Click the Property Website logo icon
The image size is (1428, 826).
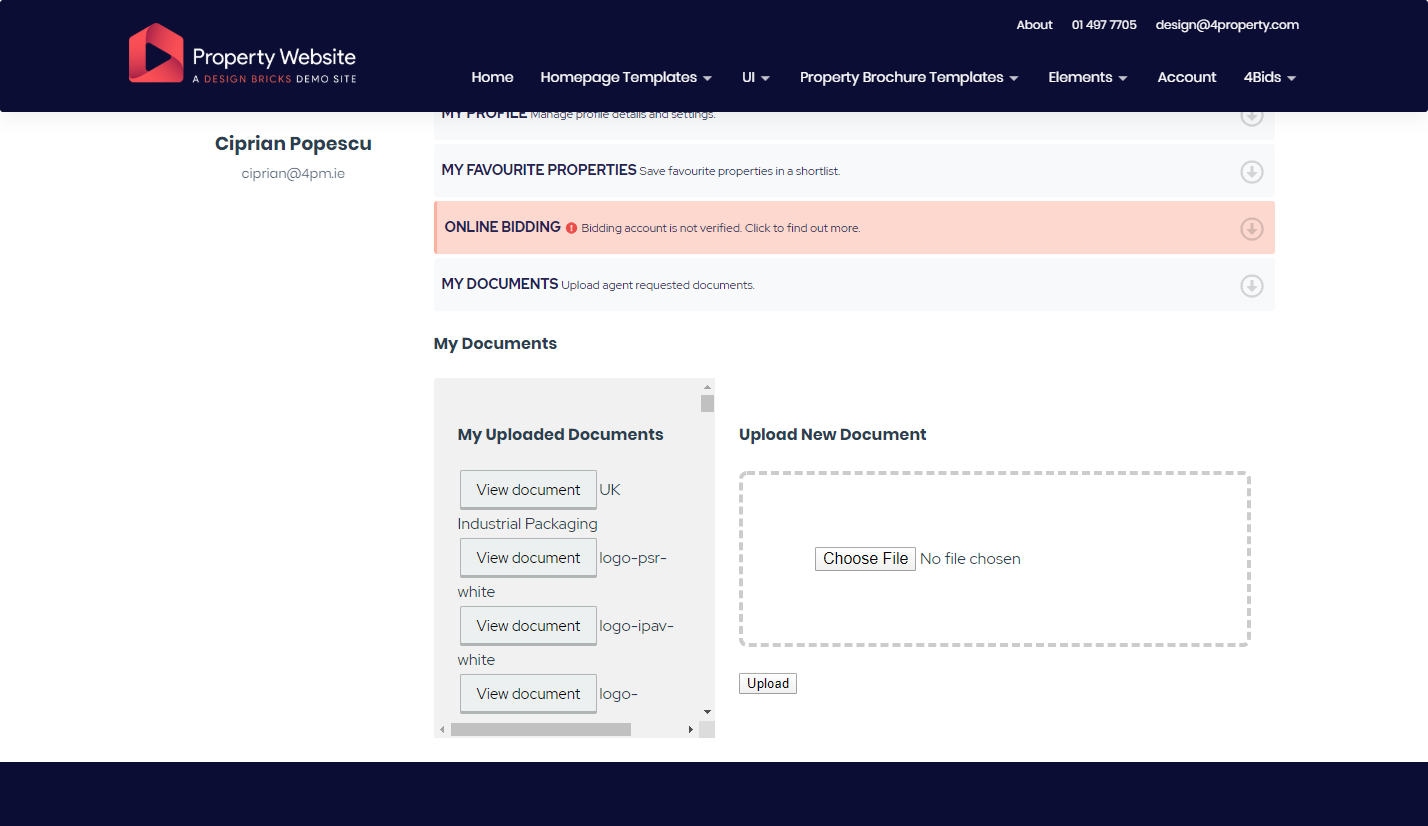coord(156,53)
